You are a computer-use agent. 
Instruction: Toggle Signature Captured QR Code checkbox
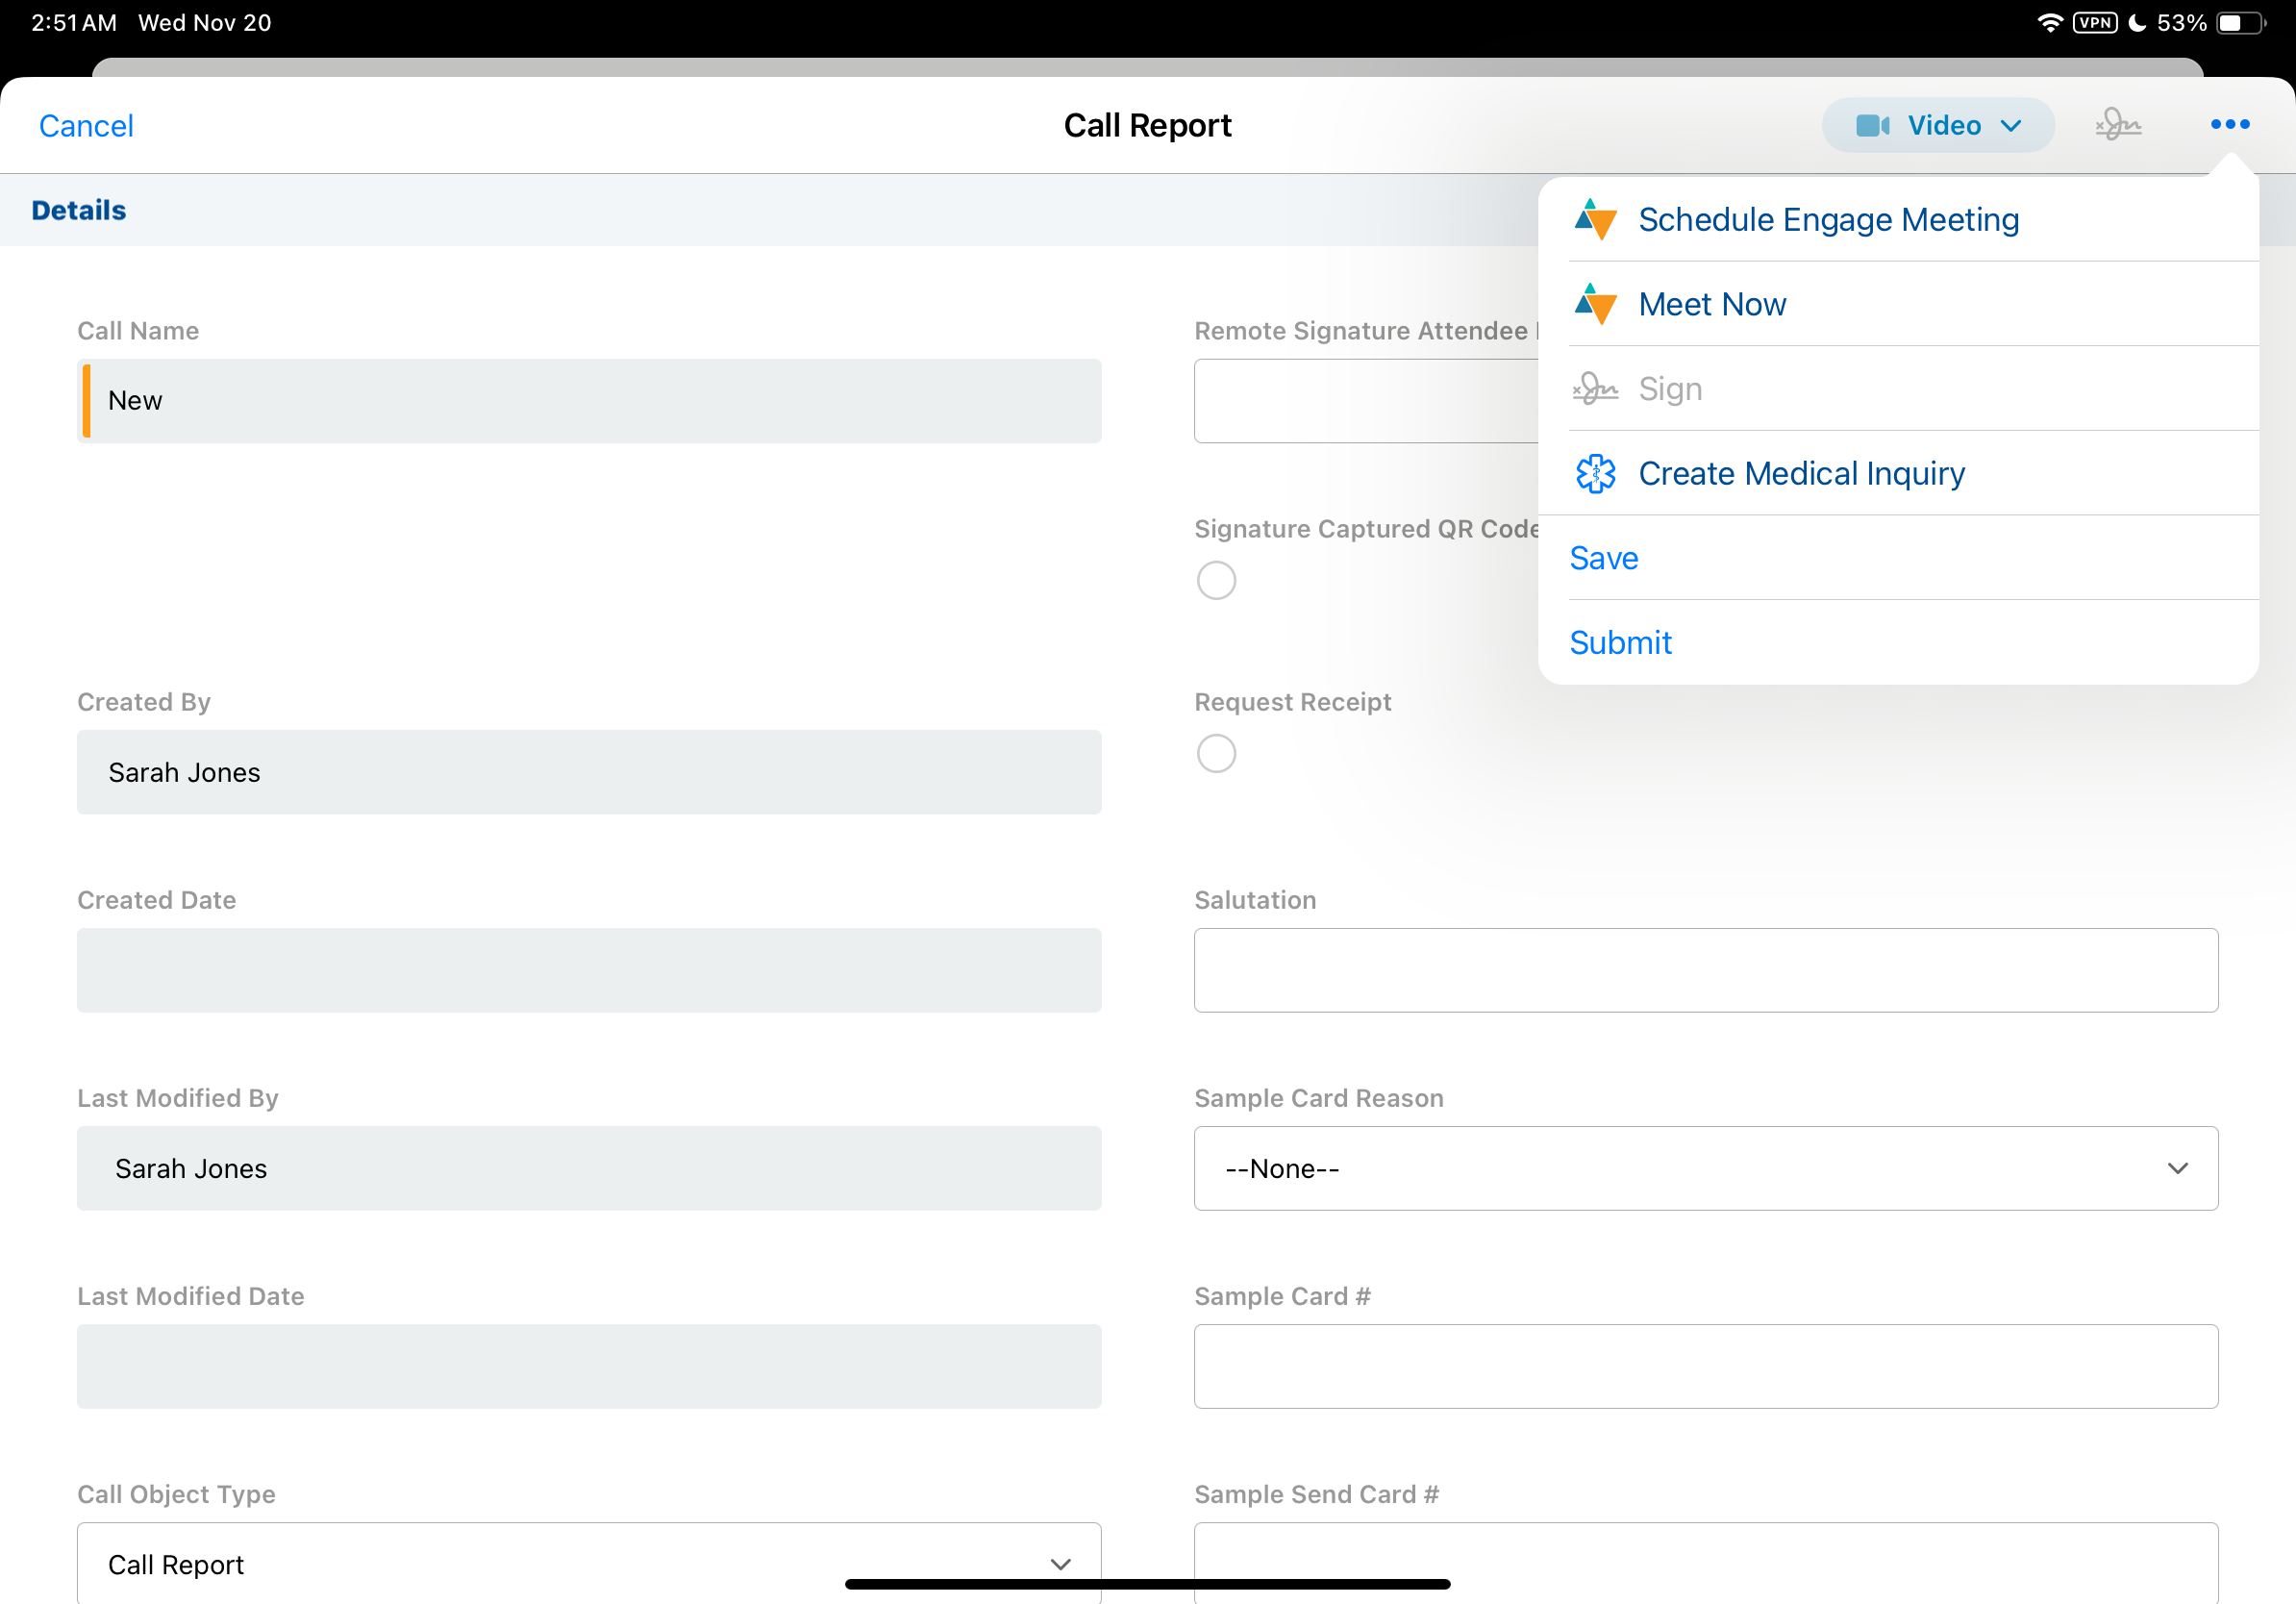tap(1216, 580)
